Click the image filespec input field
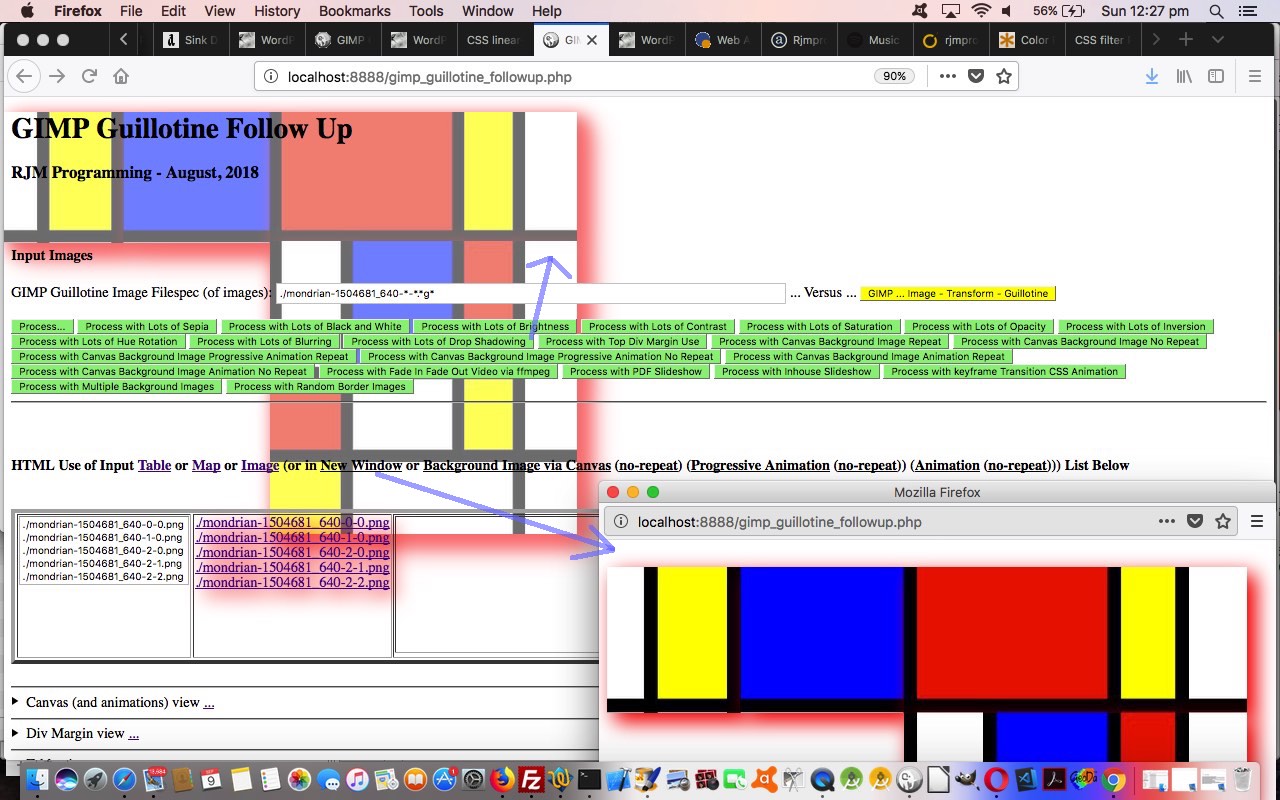Viewport: 1280px width, 800px height. tap(531, 294)
